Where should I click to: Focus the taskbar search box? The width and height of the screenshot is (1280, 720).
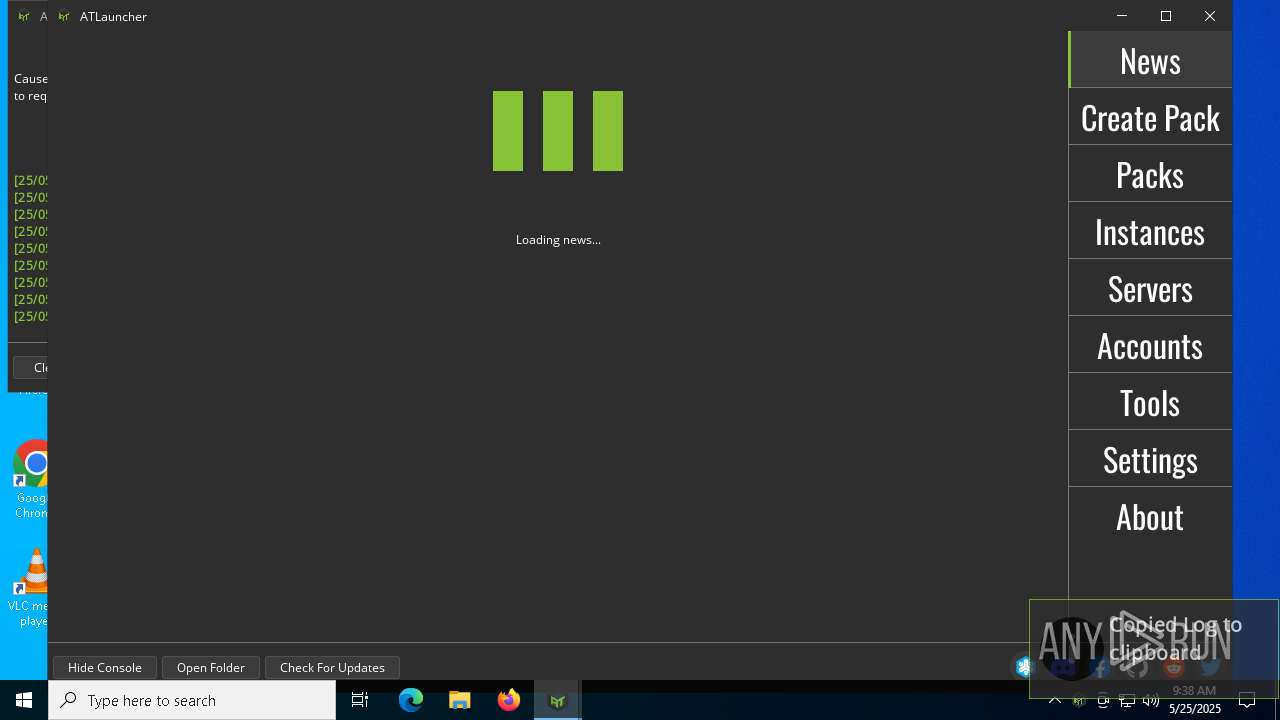pyautogui.click(x=192, y=700)
